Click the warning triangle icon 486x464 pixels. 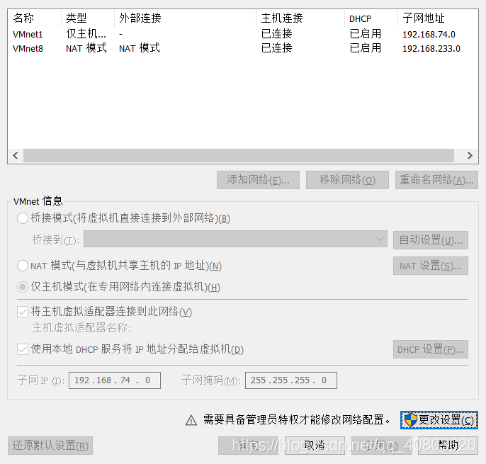pos(191,420)
